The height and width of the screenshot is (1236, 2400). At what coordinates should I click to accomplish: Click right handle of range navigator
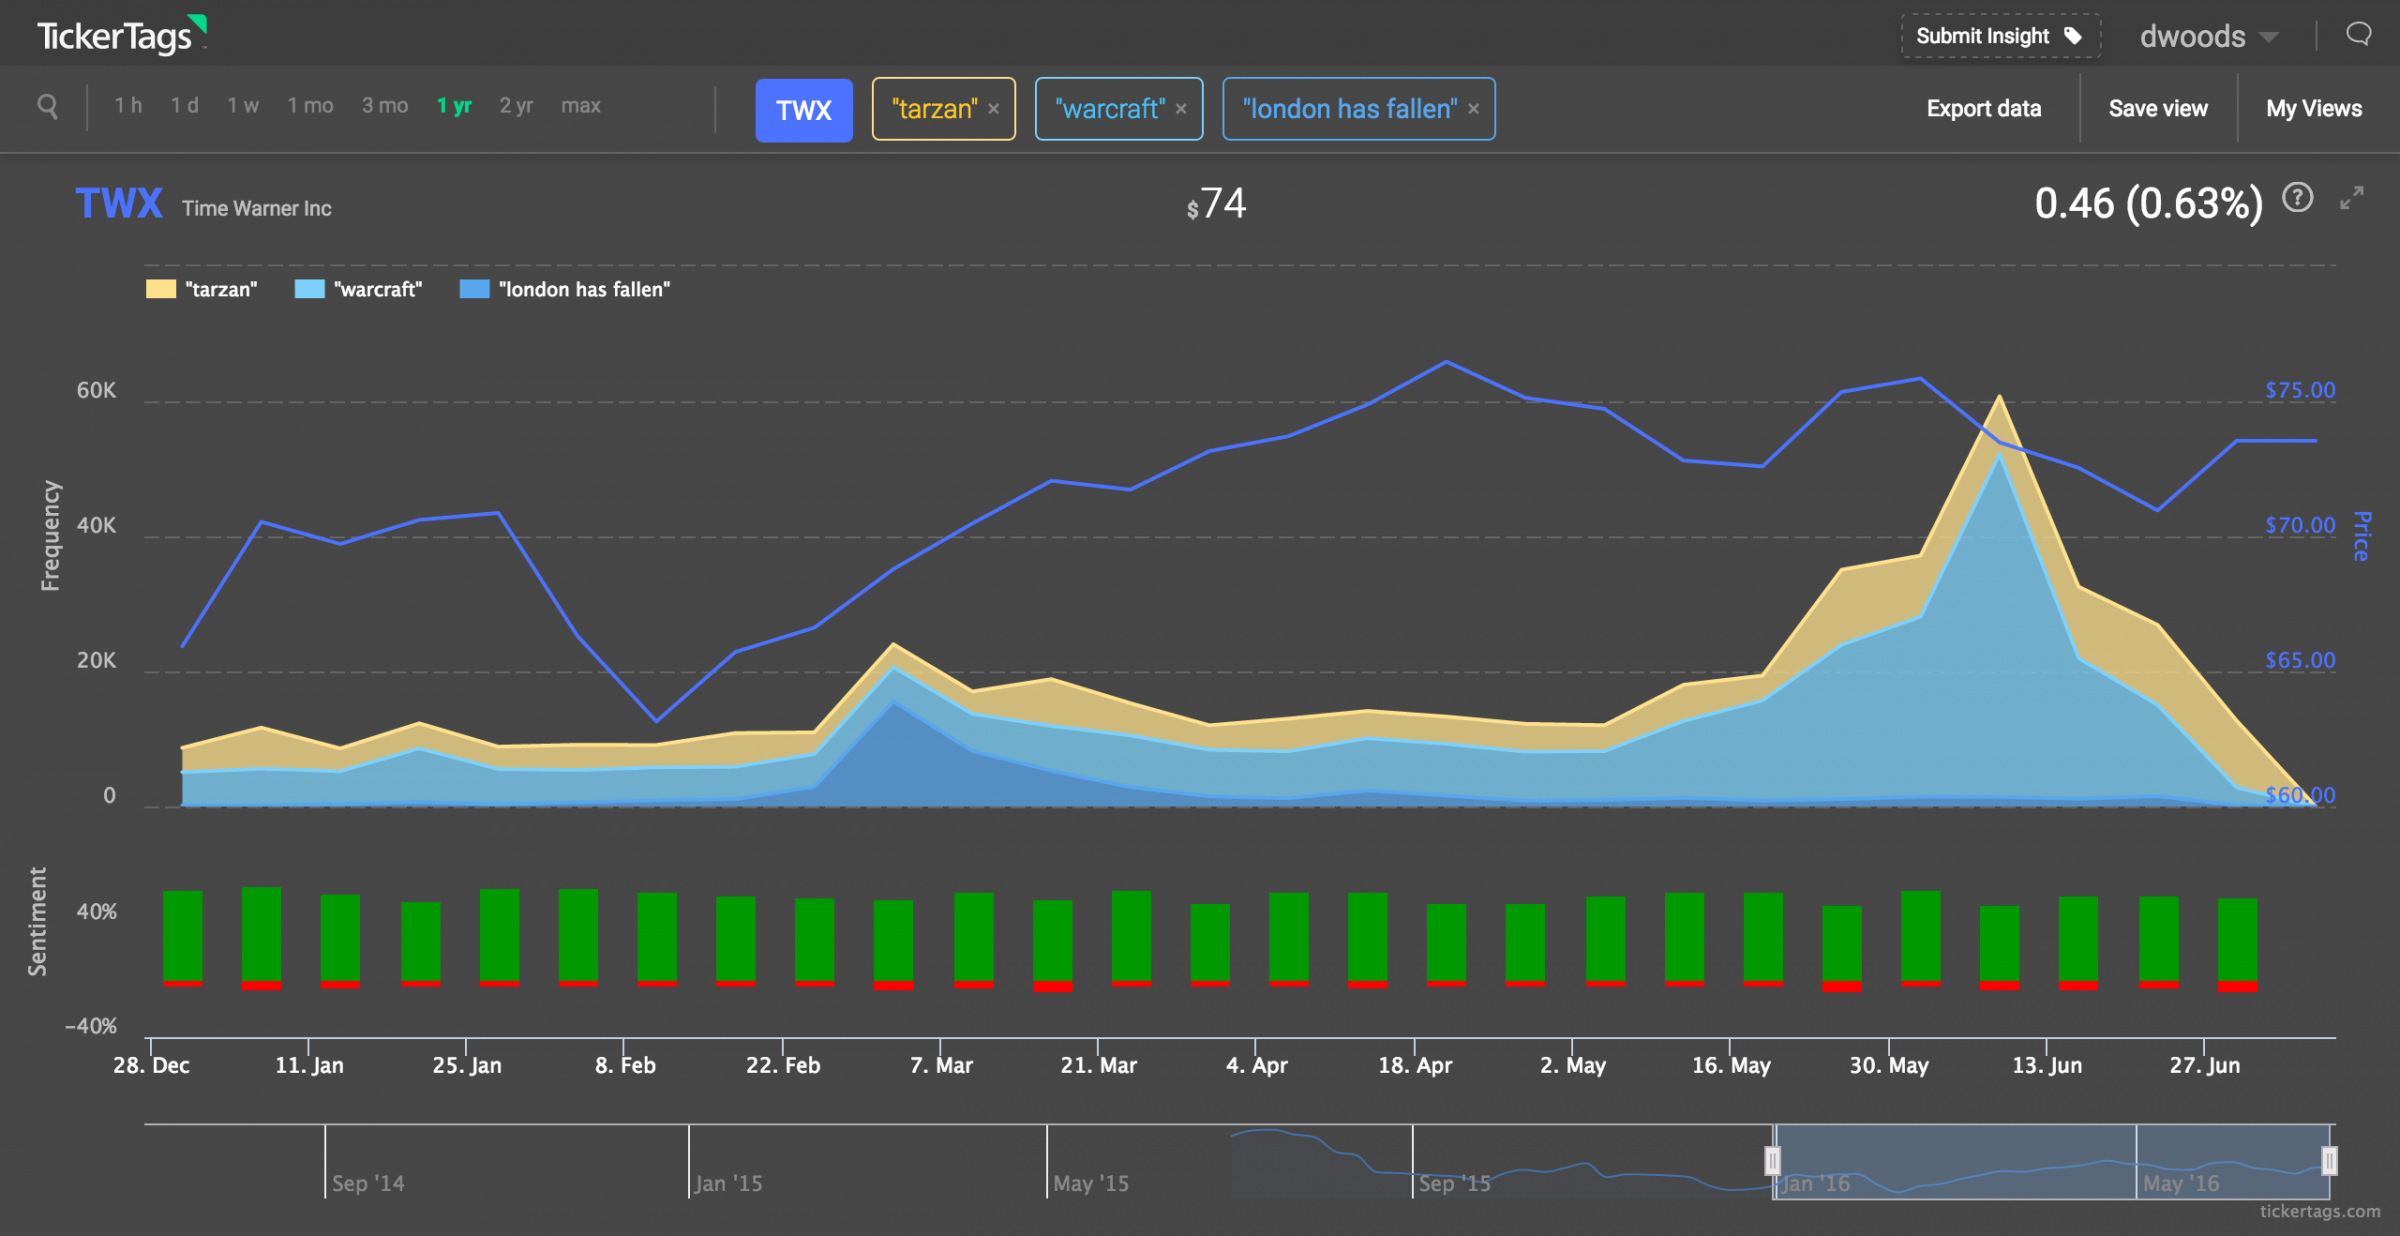[2329, 1161]
